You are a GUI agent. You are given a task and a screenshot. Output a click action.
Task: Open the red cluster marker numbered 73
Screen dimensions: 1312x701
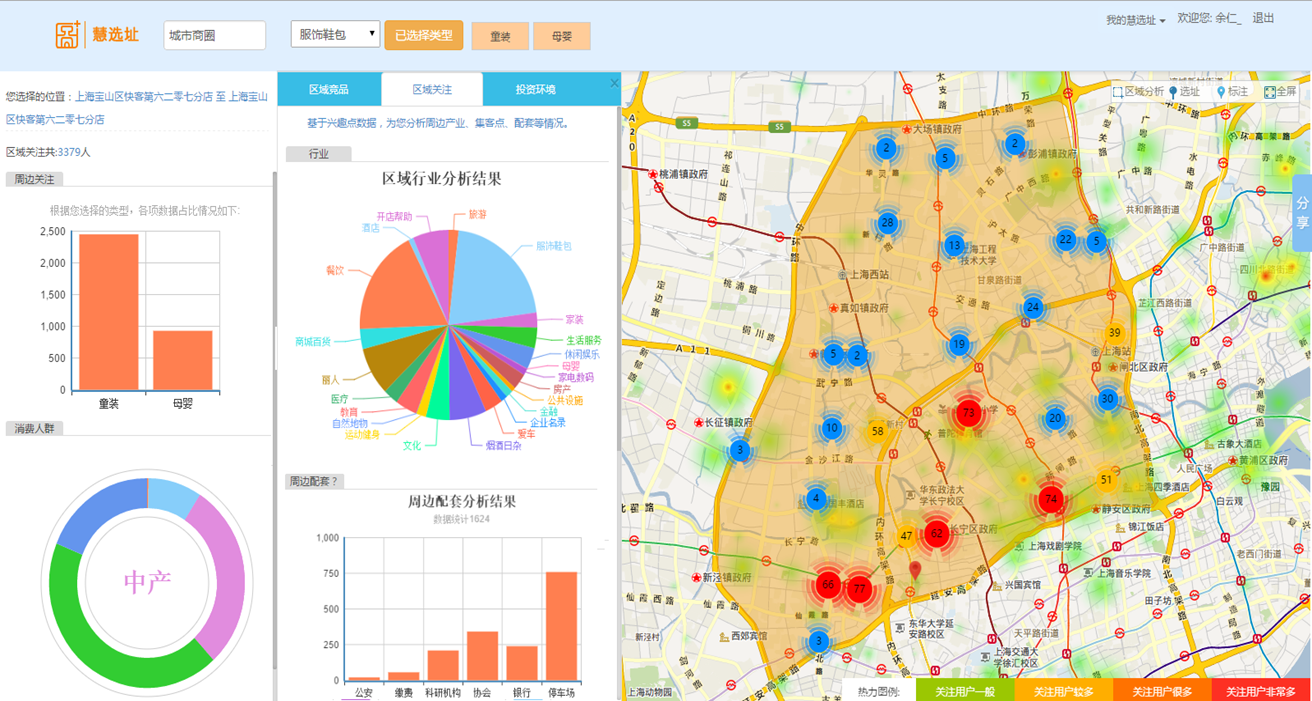click(x=967, y=412)
